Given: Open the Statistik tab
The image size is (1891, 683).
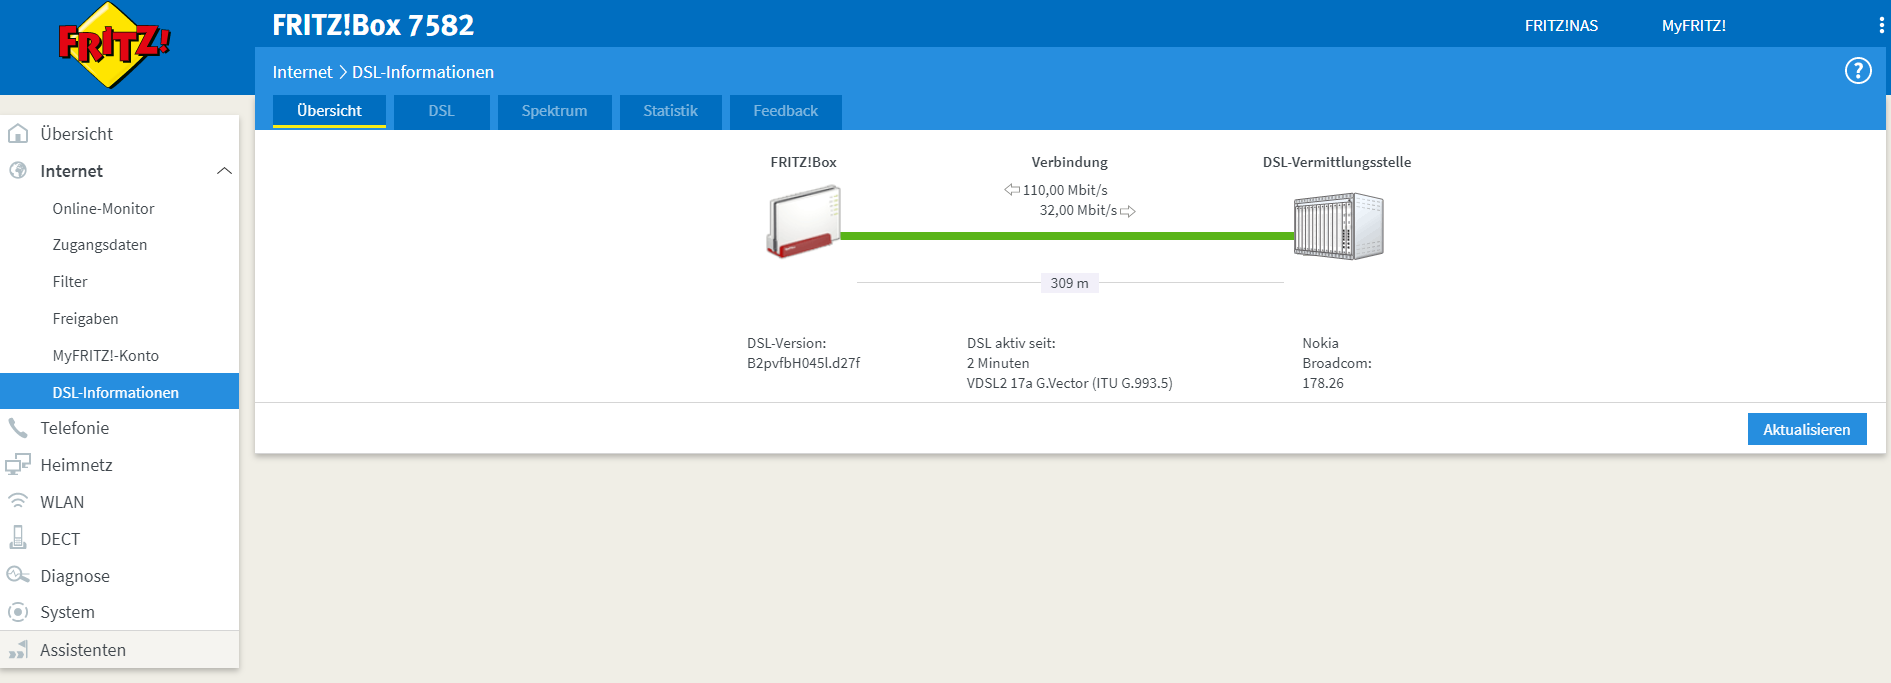Looking at the screenshot, I should [670, 111].
